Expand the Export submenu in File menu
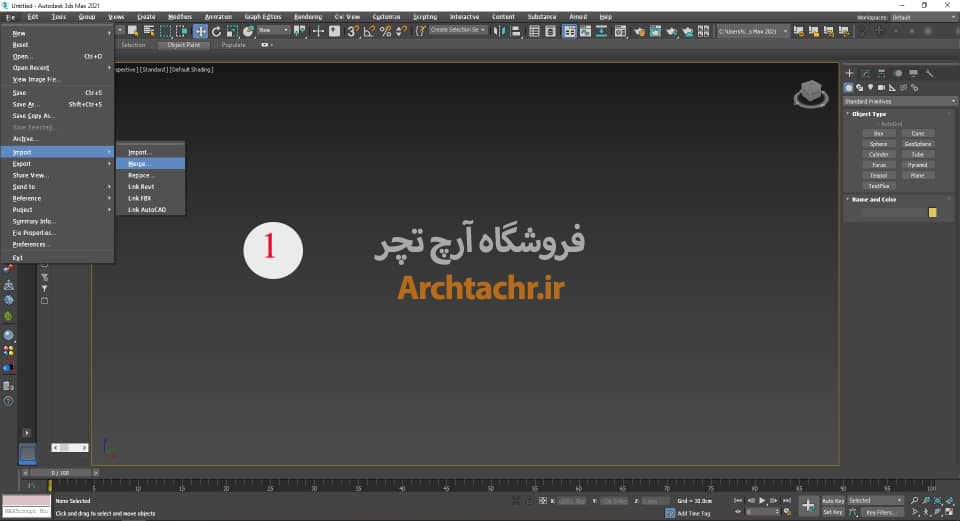Image resolution: width=960 pixels, height=521 pixels. click(57, 163)
